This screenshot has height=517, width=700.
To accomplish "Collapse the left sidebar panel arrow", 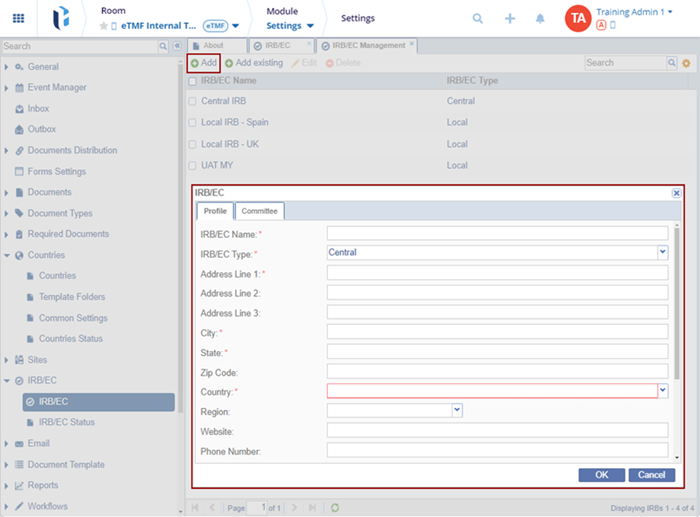I will click(177, 46).
